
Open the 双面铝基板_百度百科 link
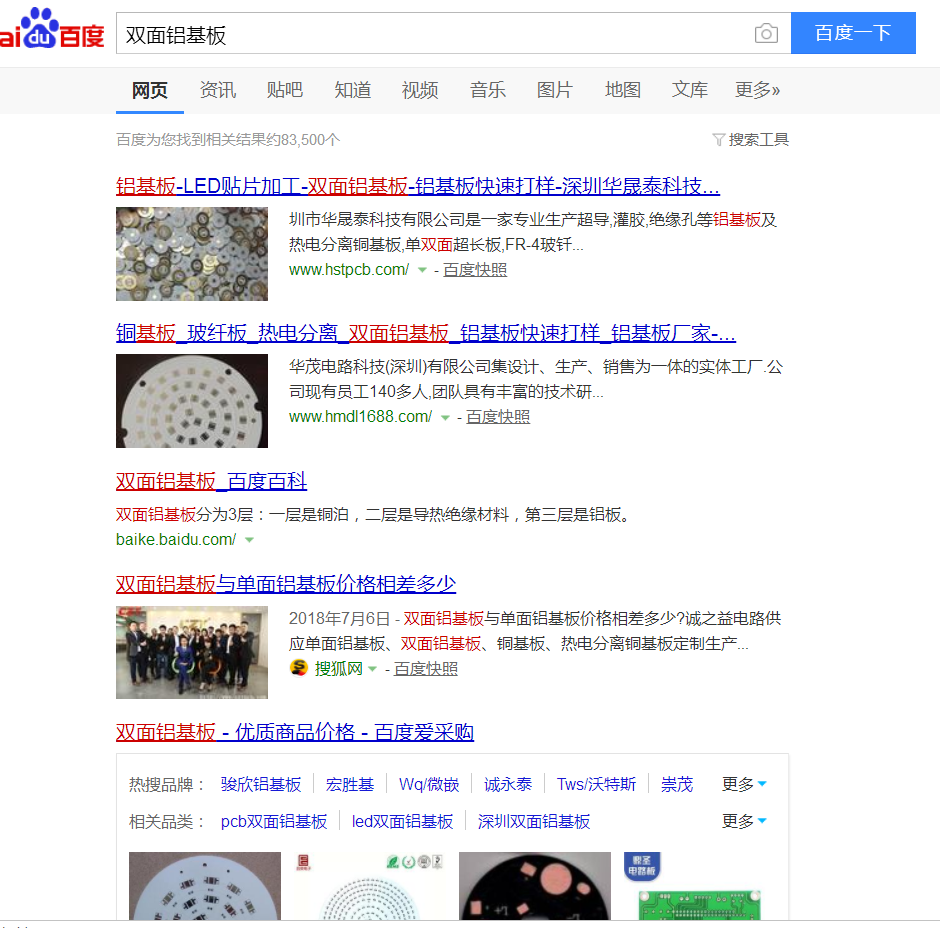coord(212,481)
